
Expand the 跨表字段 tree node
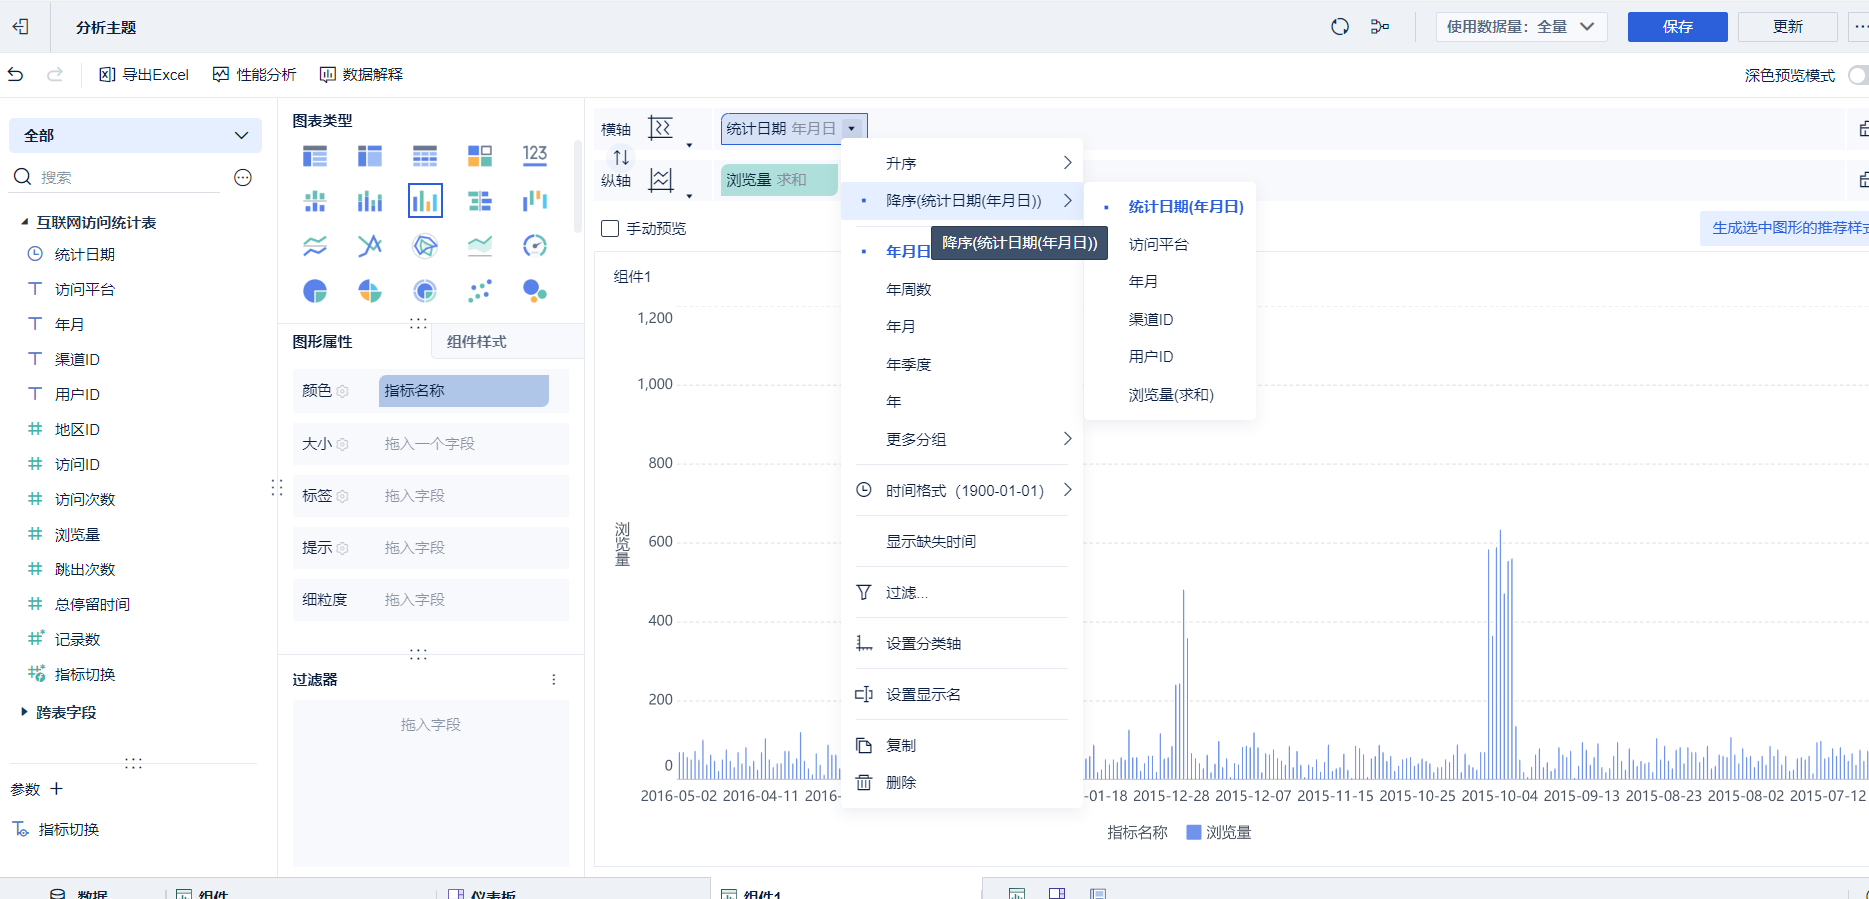[x=25, y=712]
